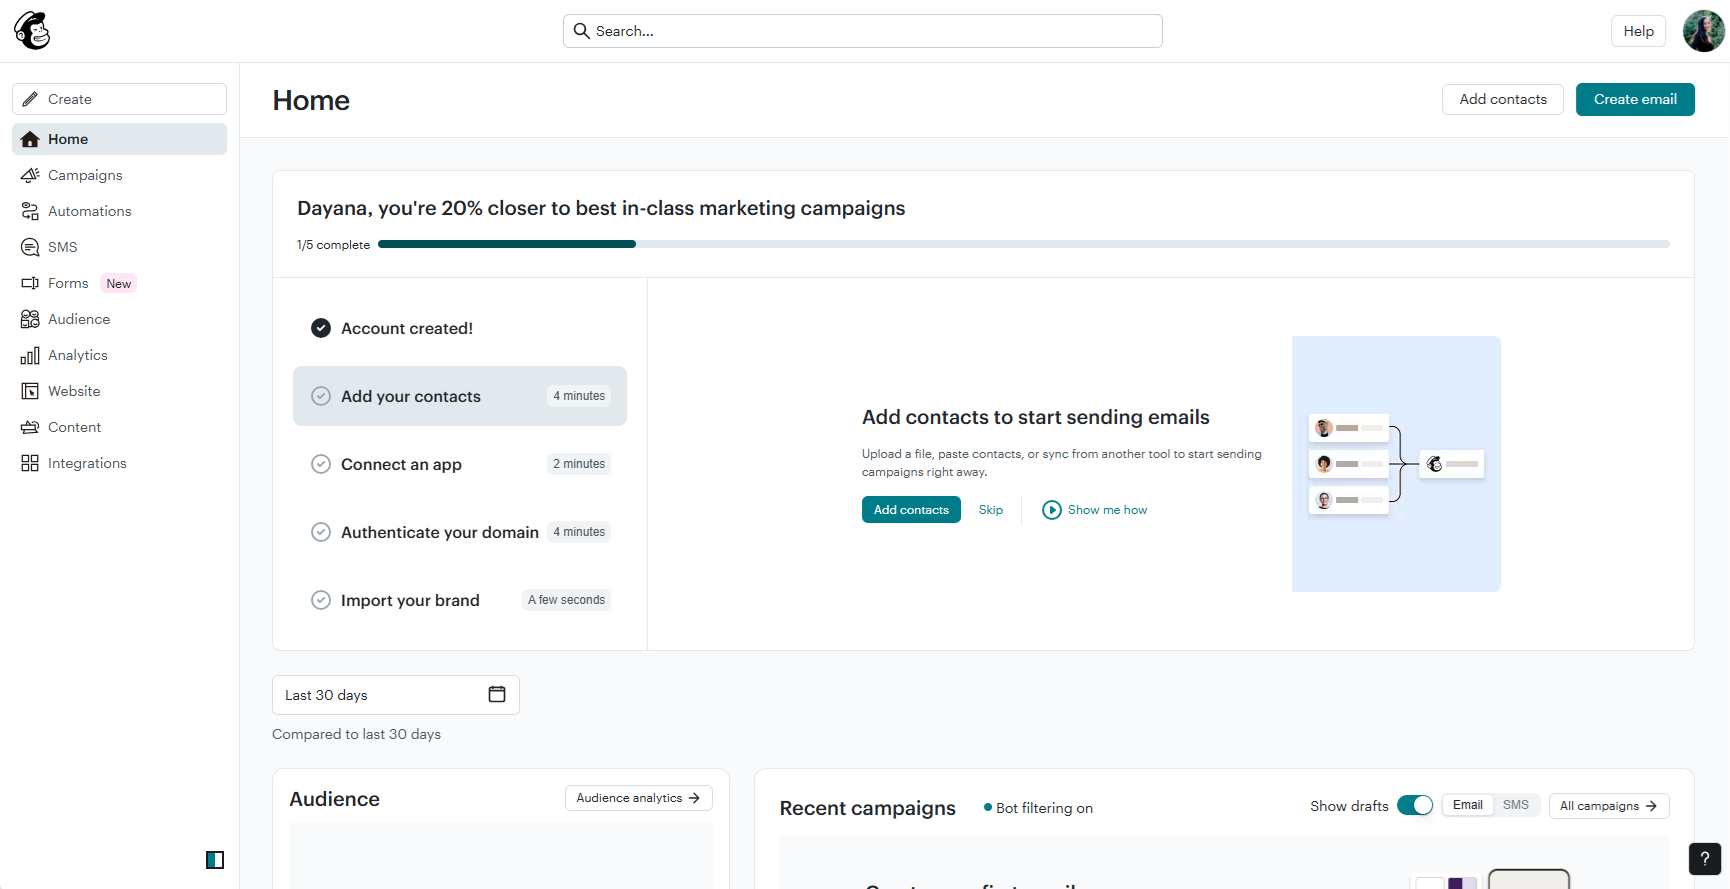Viewport: 1730px width, 889px height.
Task: Click the Skip link
Action: click(x=991, y=510)
